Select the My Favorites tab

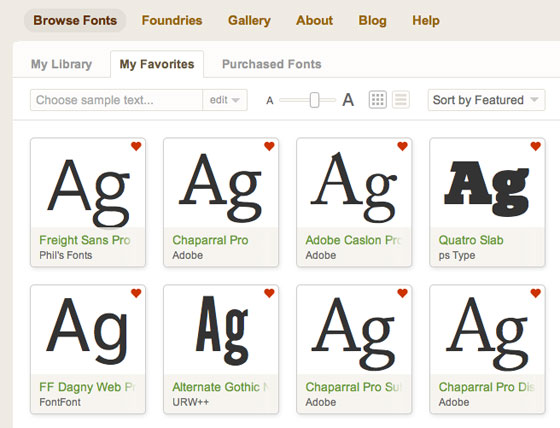point(157,64)
